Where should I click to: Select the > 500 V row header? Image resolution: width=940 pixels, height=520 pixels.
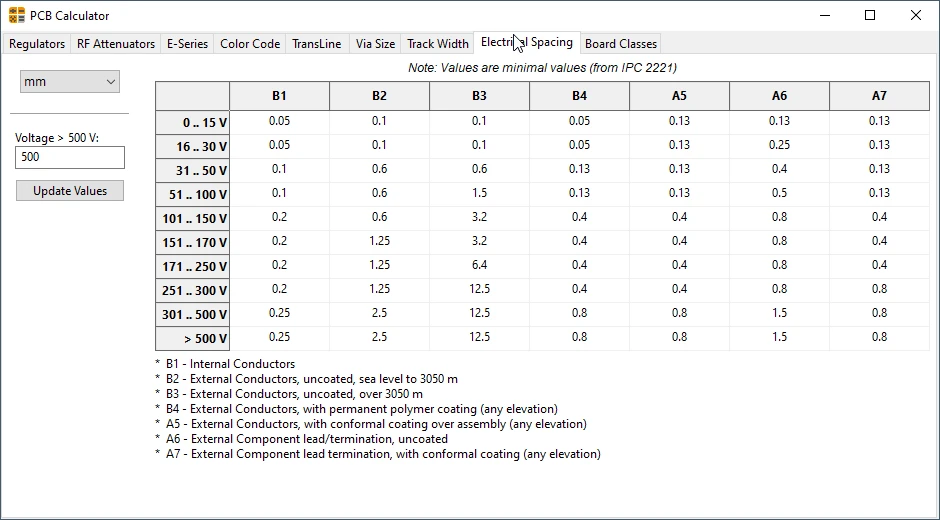[193, 338]
